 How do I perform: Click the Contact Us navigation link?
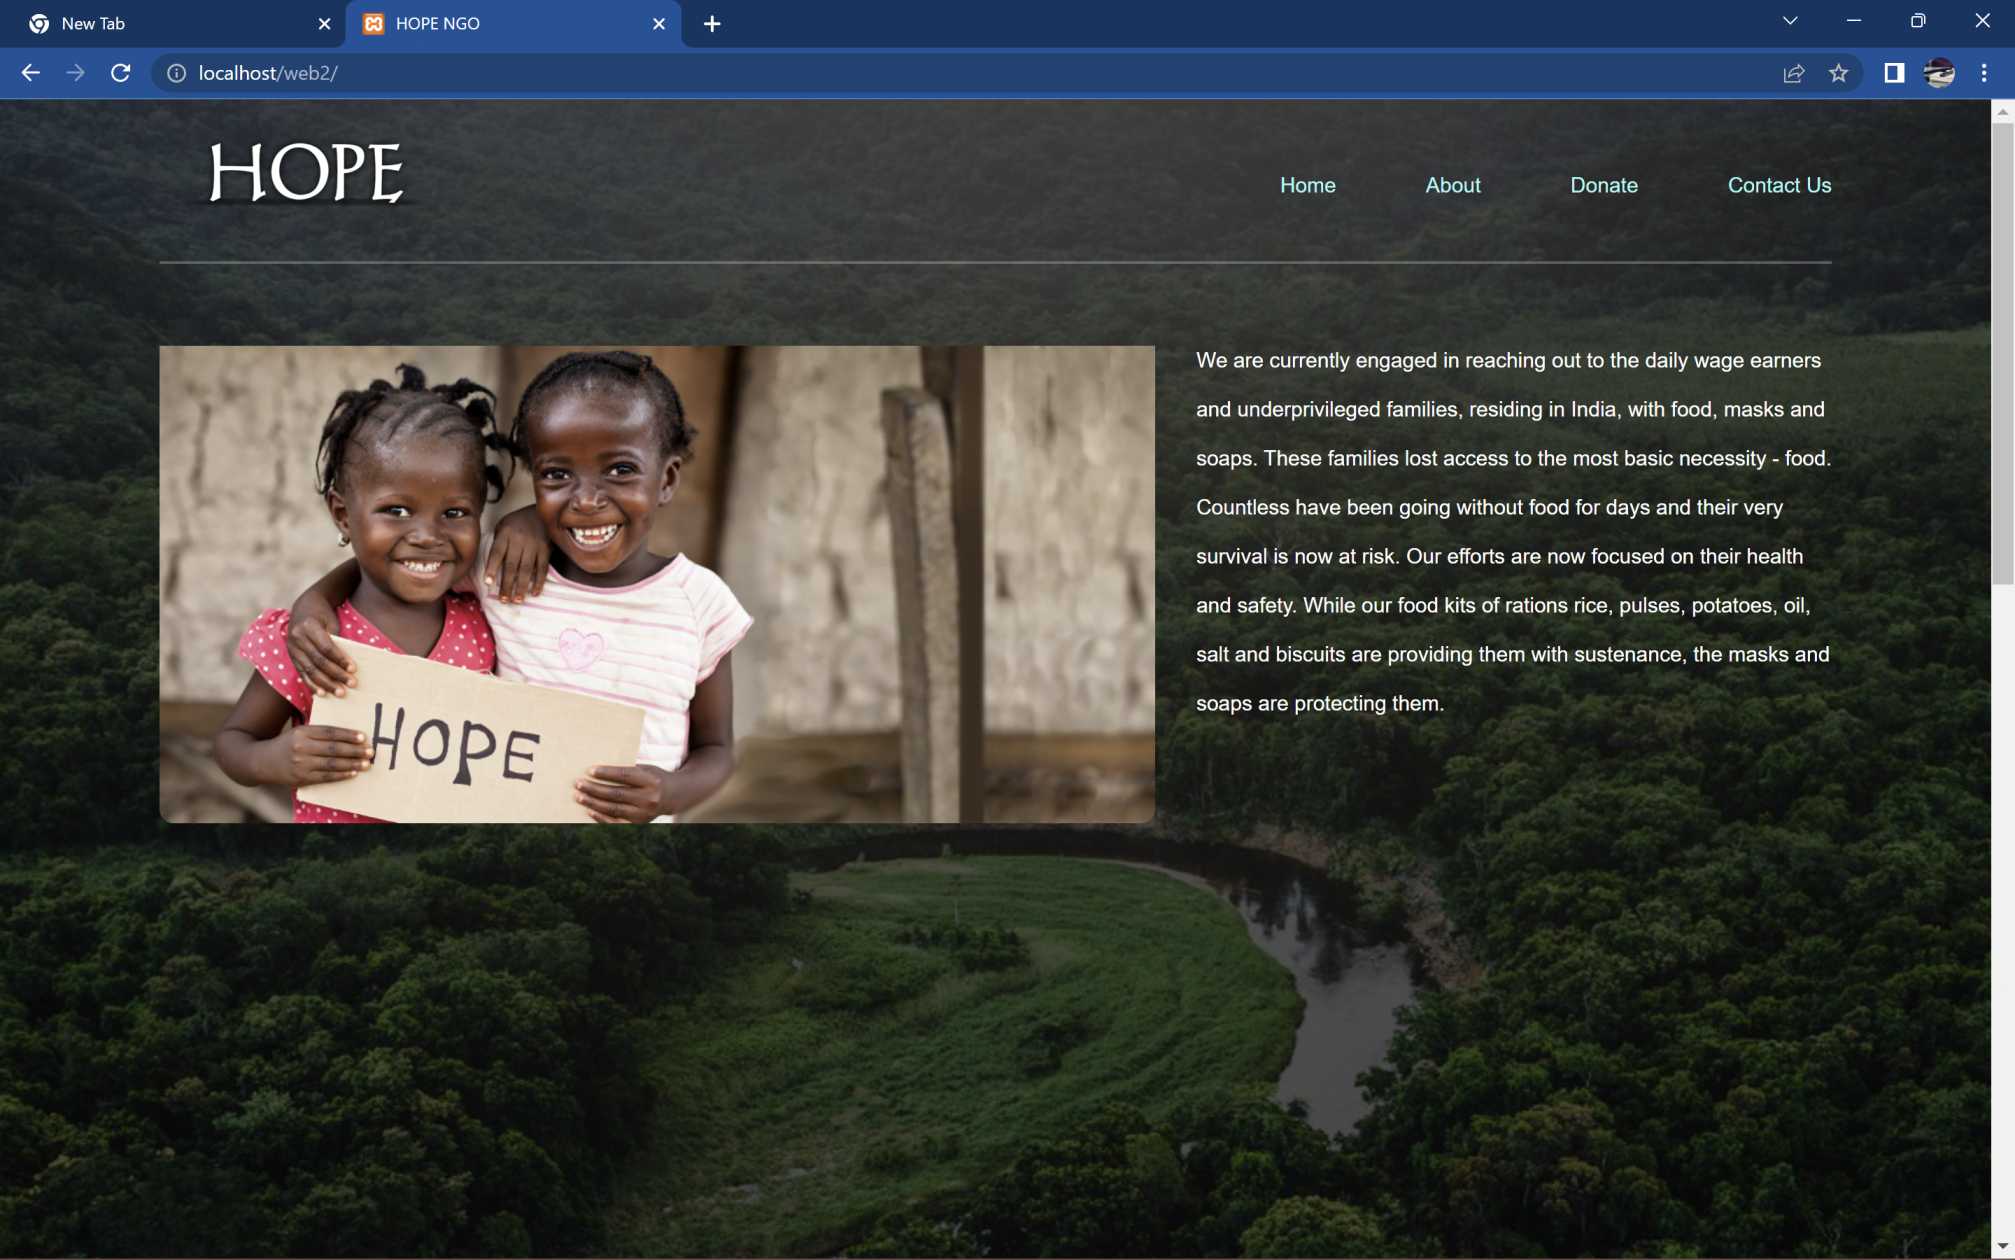pos(1779,185)
